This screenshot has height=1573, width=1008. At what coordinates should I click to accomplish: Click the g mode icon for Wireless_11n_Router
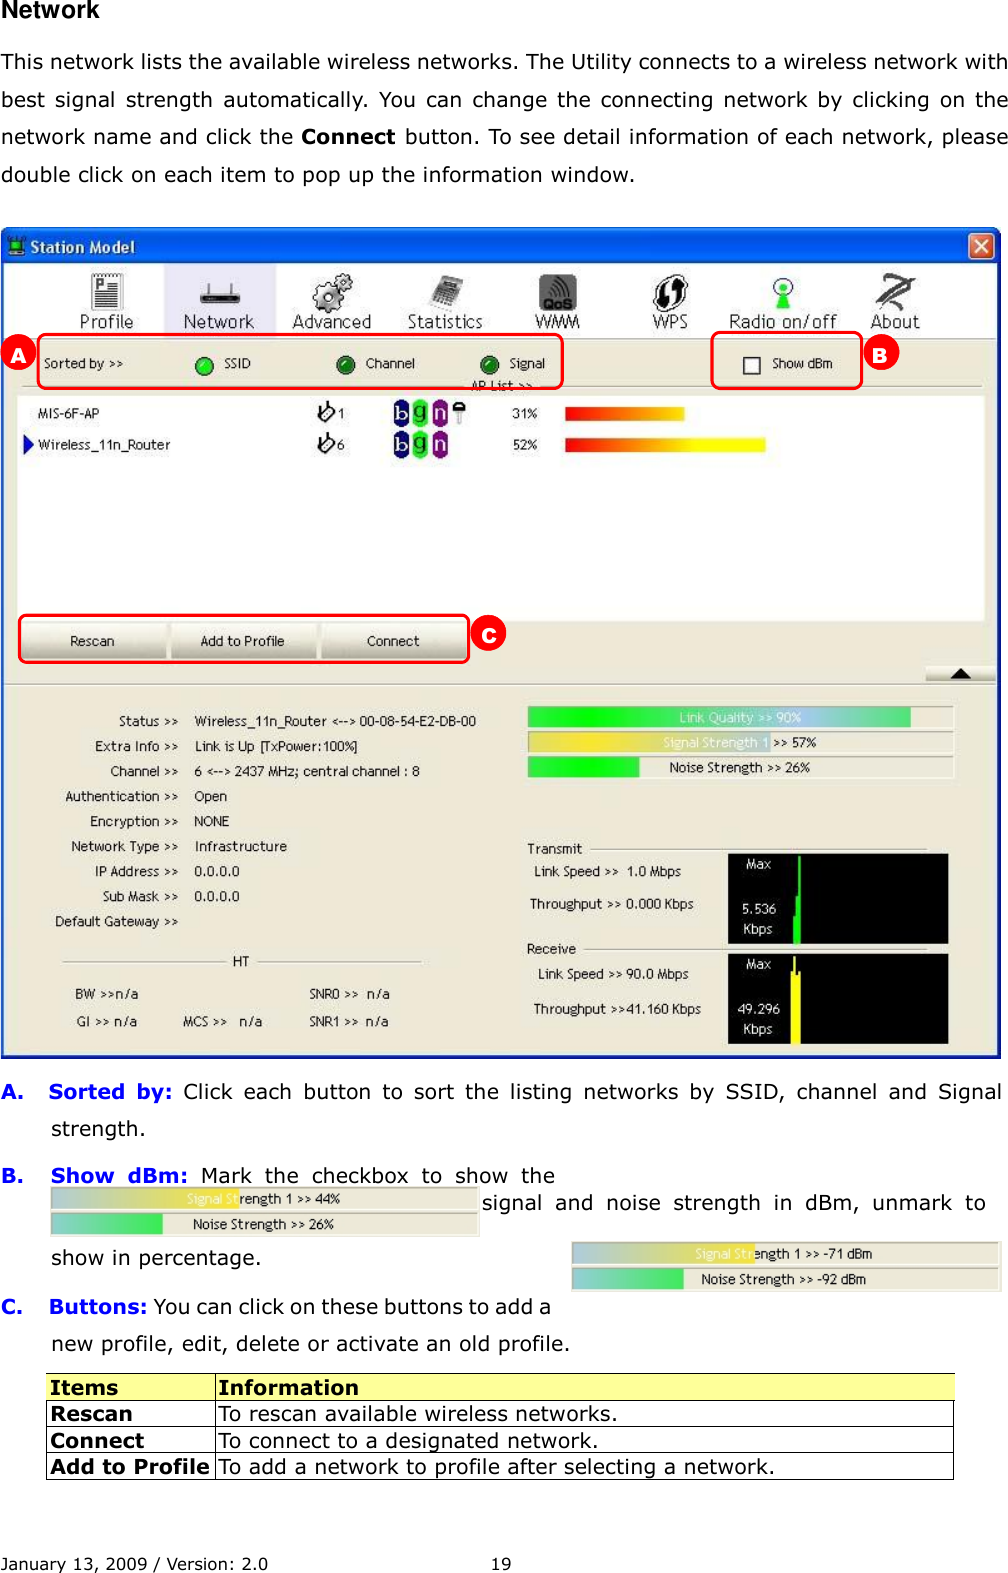420,443
